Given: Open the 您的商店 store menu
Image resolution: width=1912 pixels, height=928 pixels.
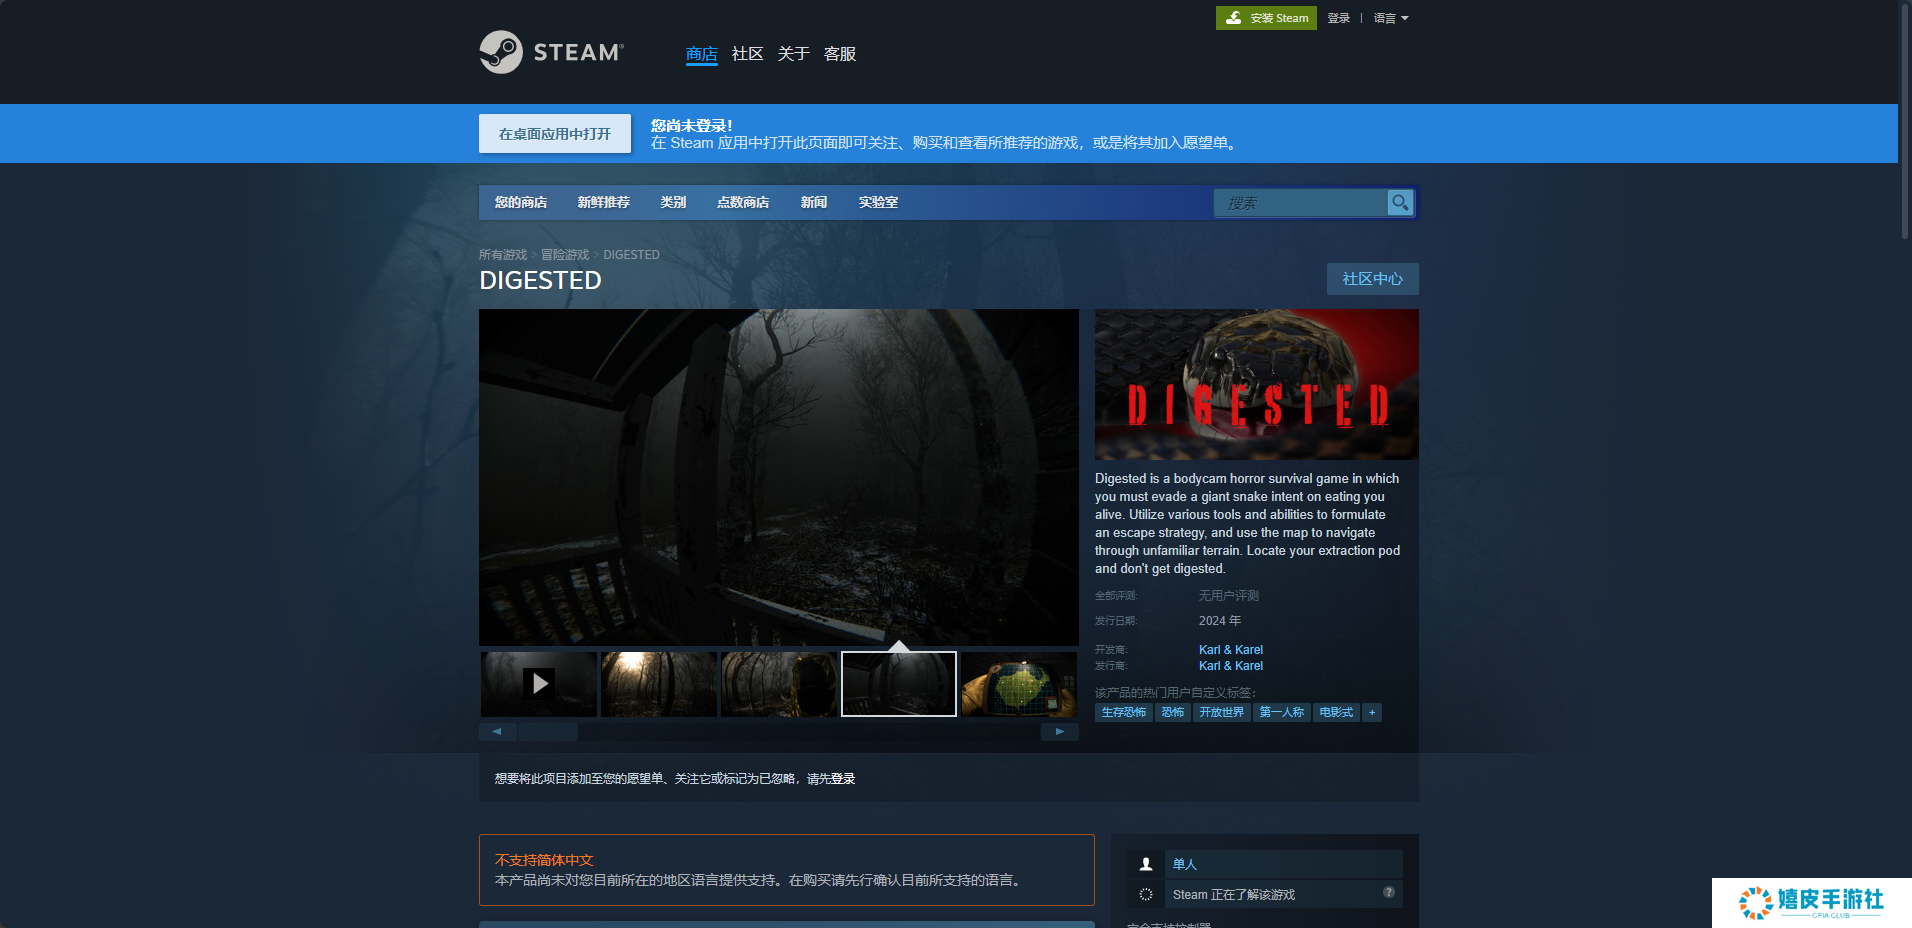Looking at the screenshot, I should (520, 202).
